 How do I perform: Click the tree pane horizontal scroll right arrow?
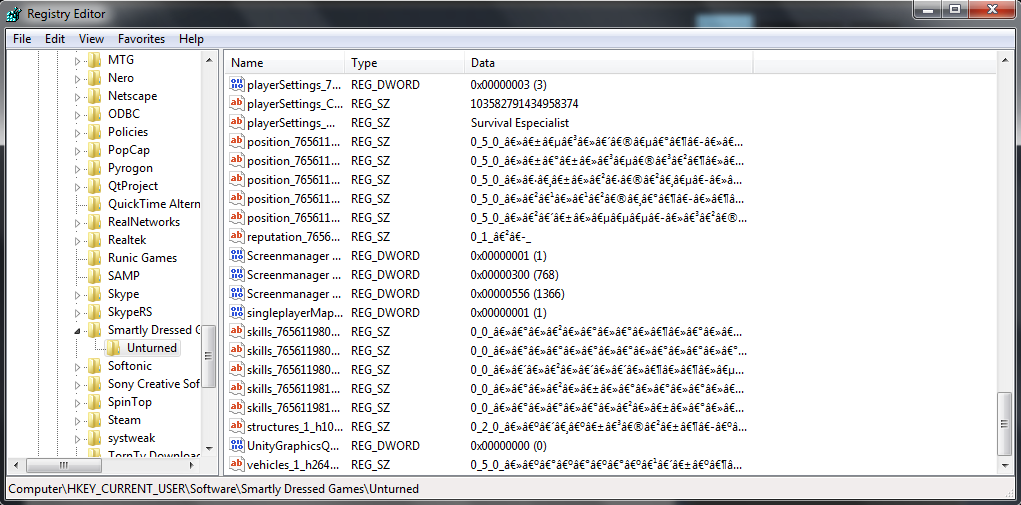click(192, 465)
